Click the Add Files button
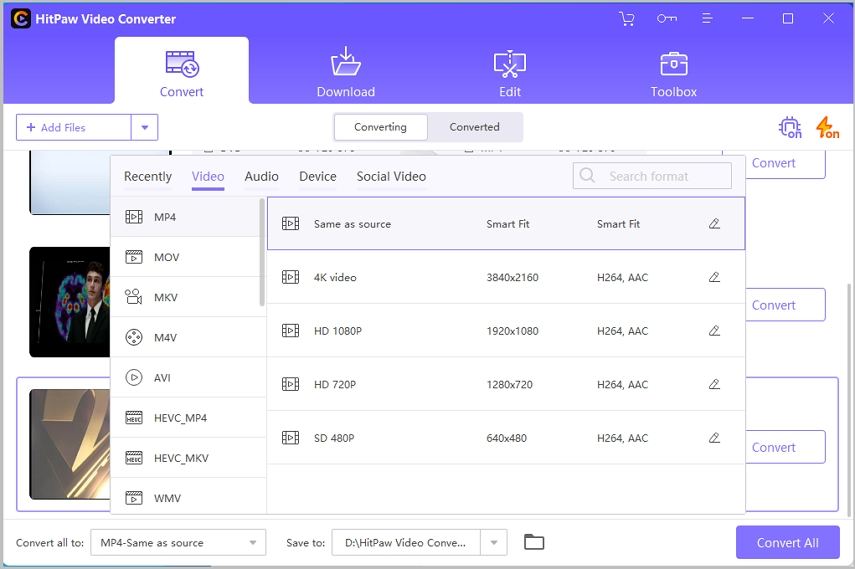 (x=74, y=128)
